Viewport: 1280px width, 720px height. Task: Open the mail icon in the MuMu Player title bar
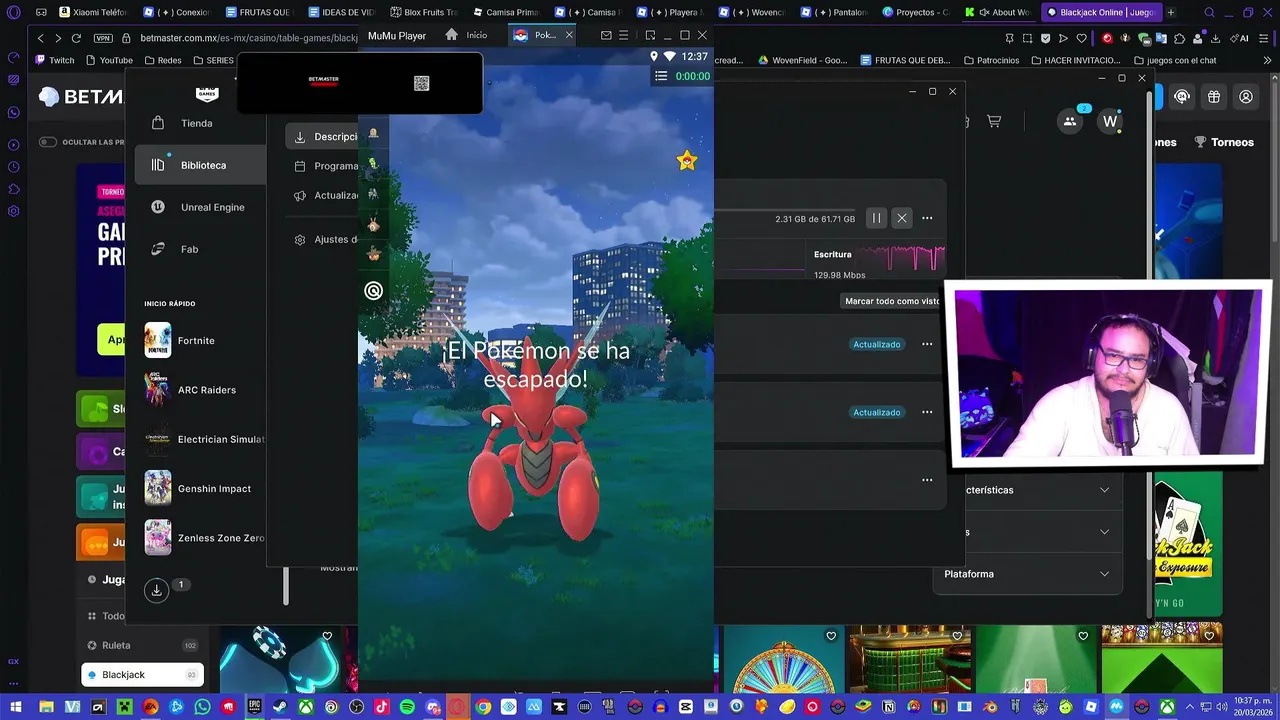coord(606,35)
